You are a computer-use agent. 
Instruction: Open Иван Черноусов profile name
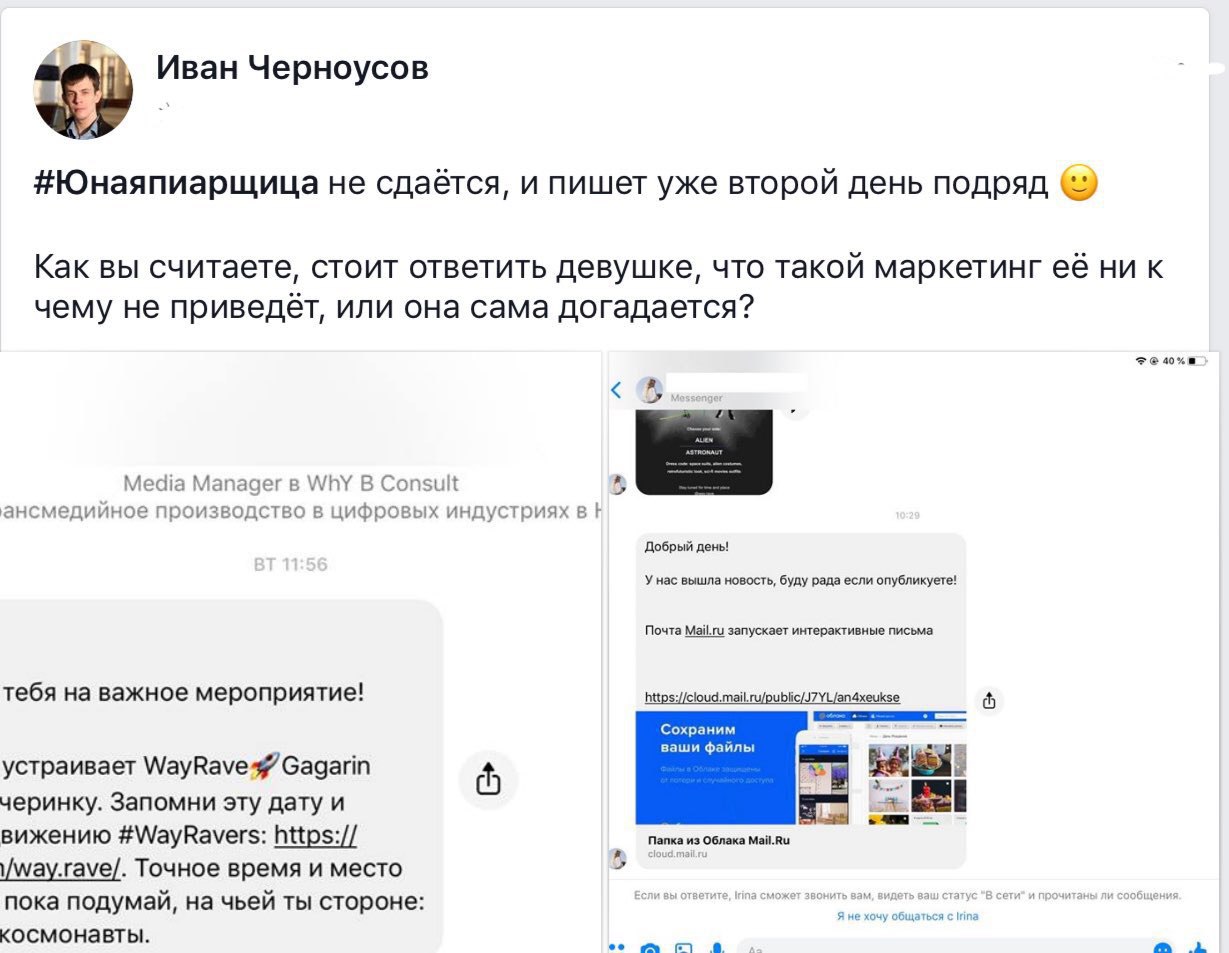pos(292,68)
